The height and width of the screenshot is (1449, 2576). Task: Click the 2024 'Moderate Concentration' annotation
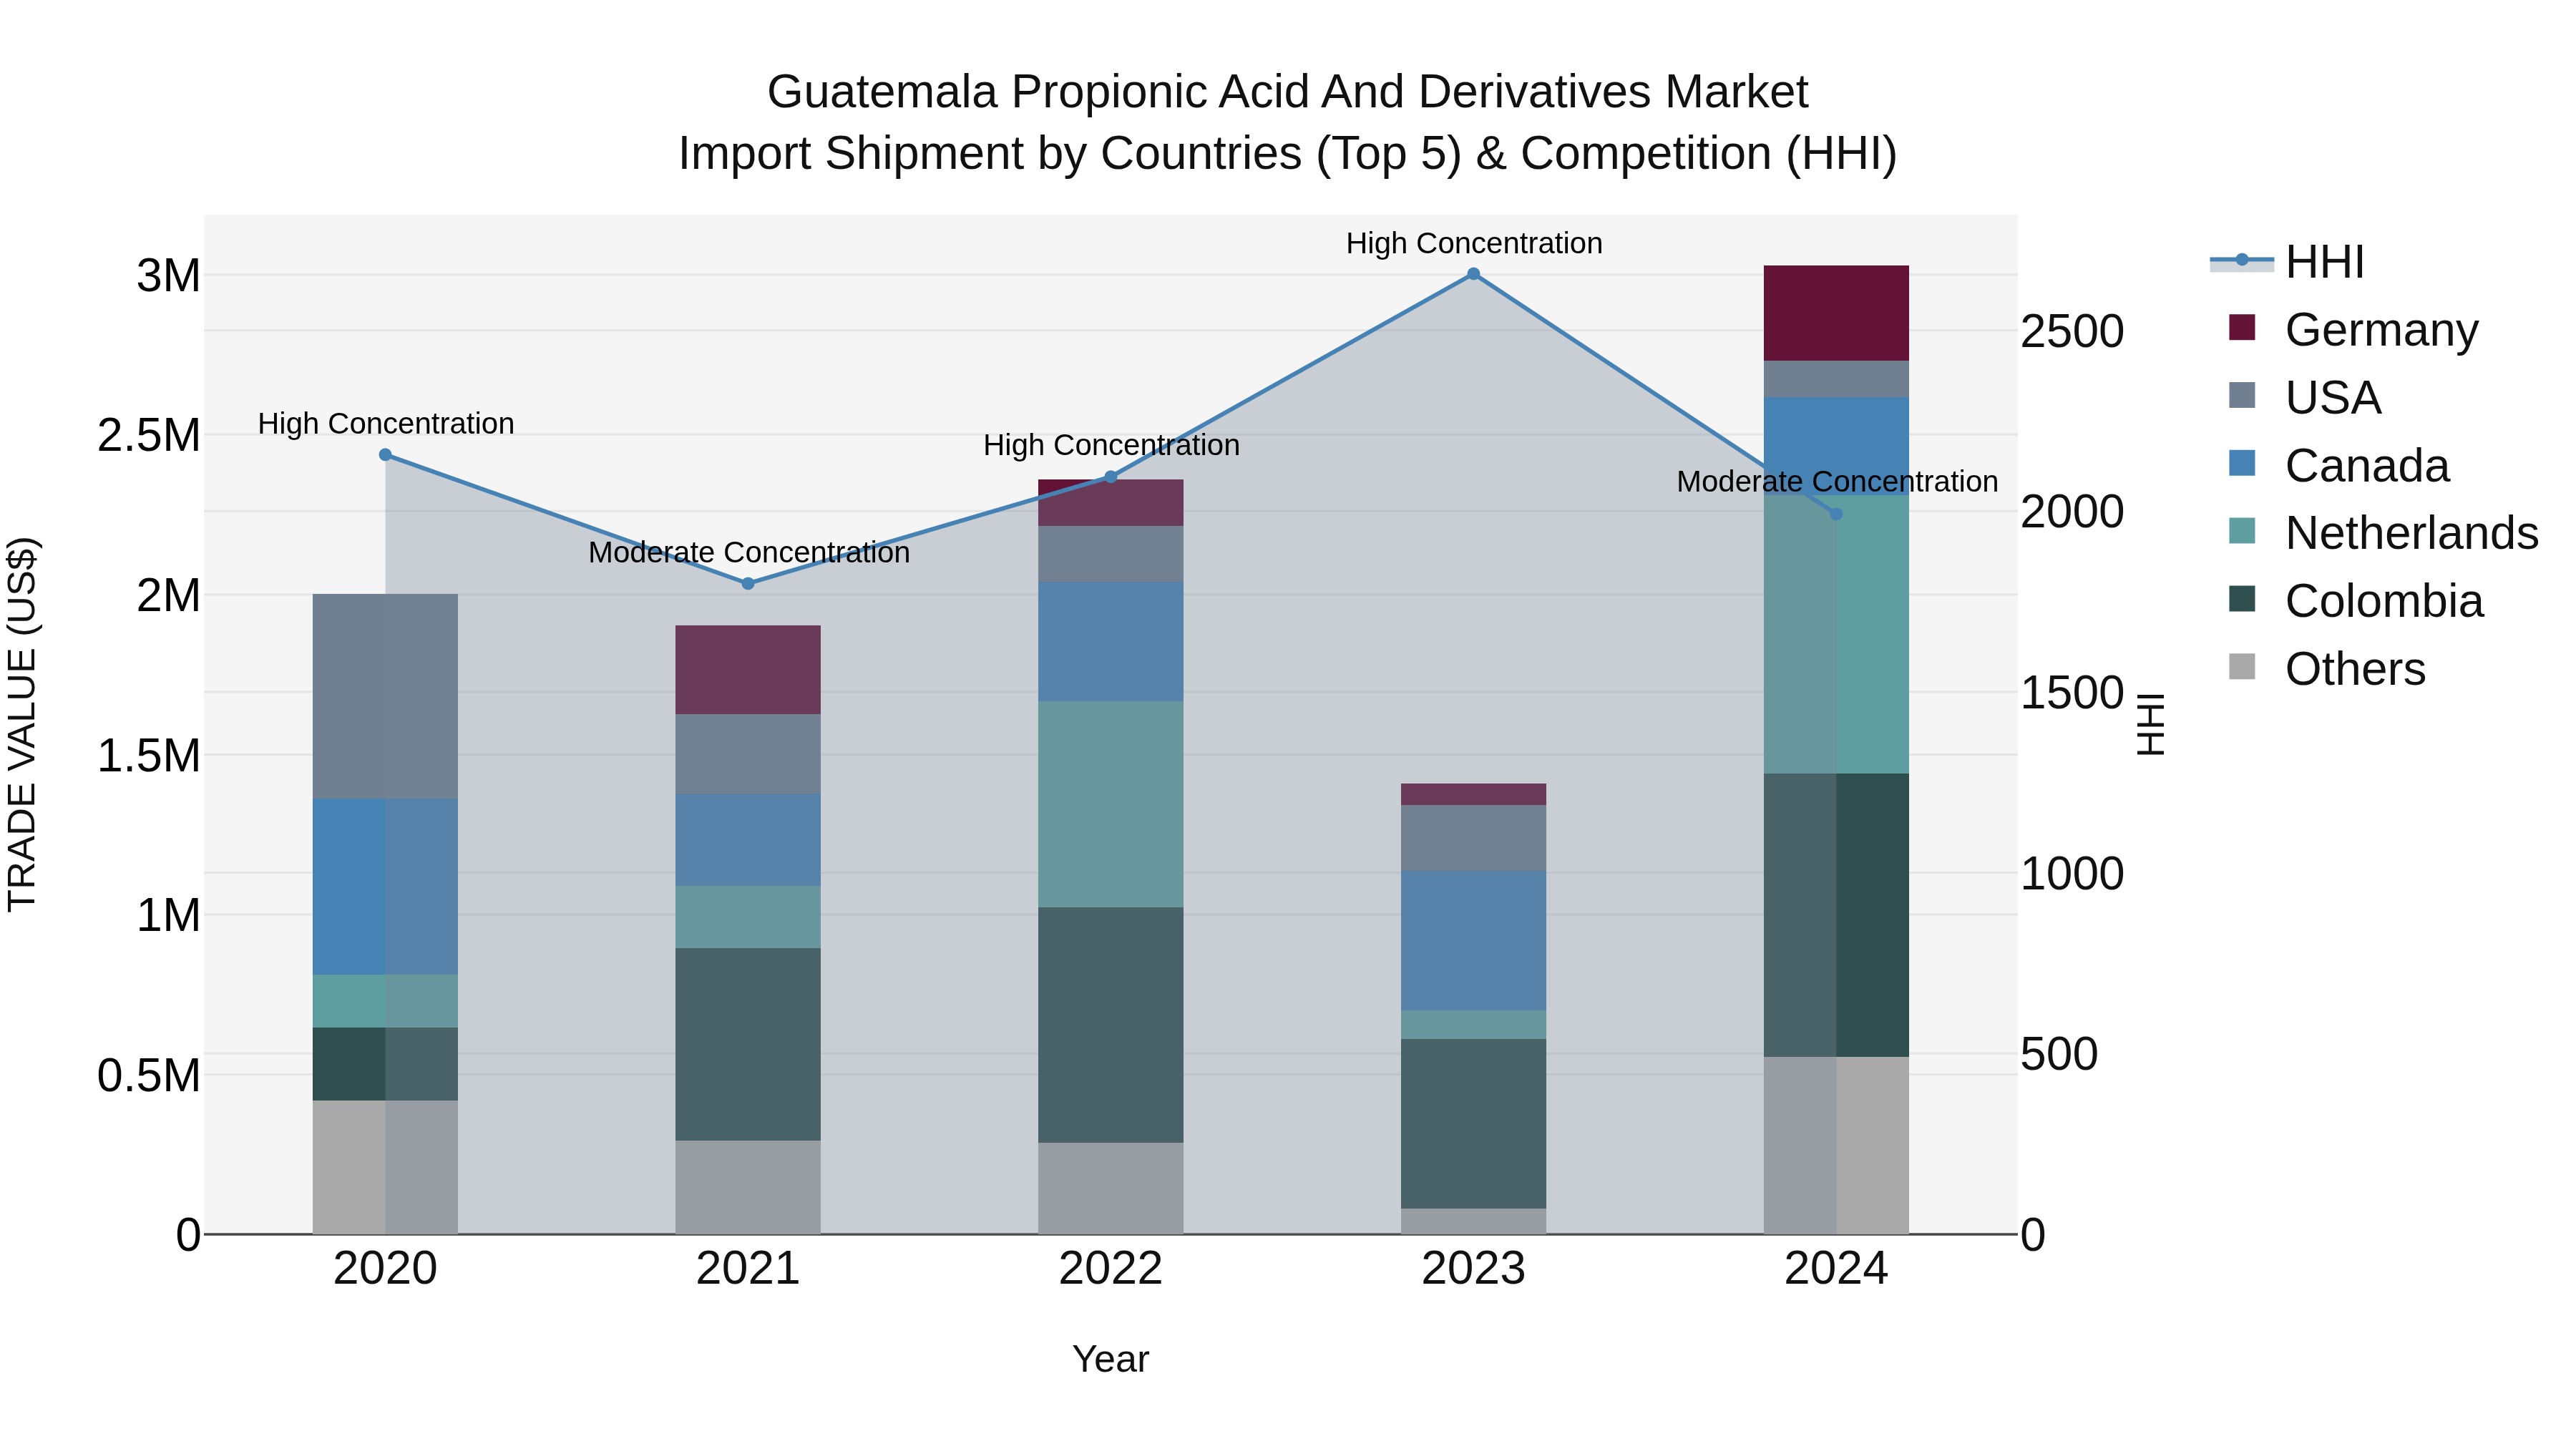pos(1837,482)
